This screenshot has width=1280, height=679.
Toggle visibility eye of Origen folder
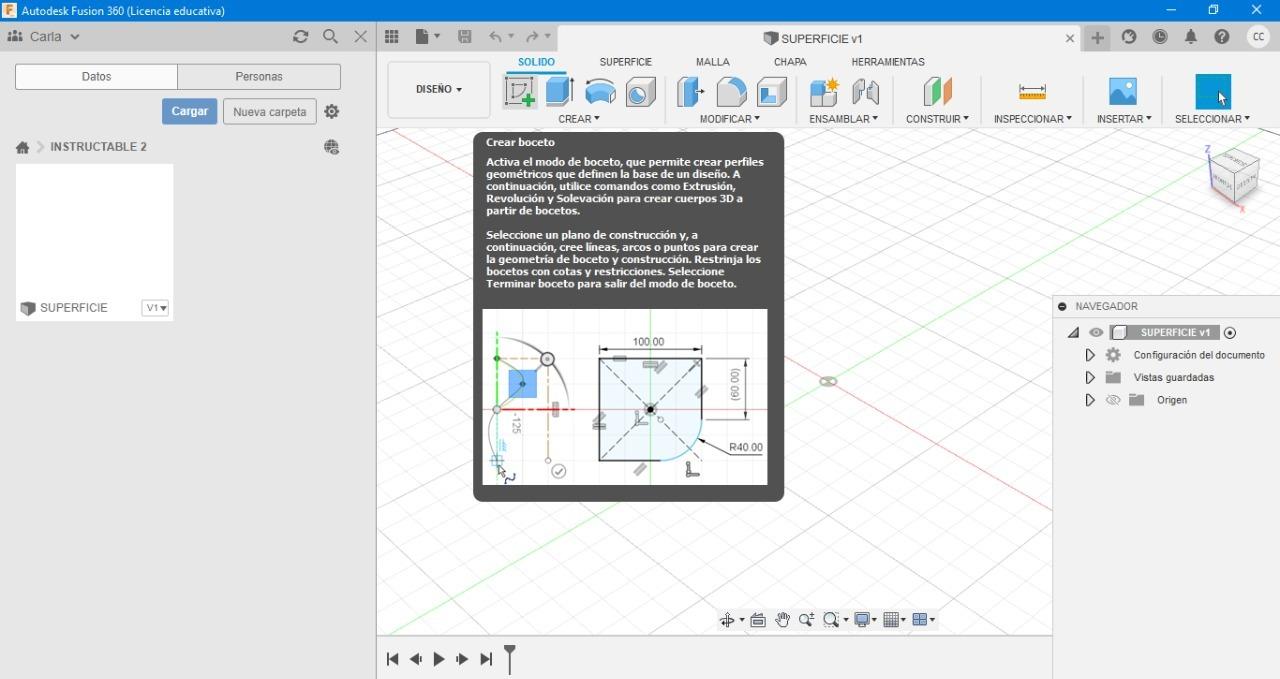[1113, 400]
